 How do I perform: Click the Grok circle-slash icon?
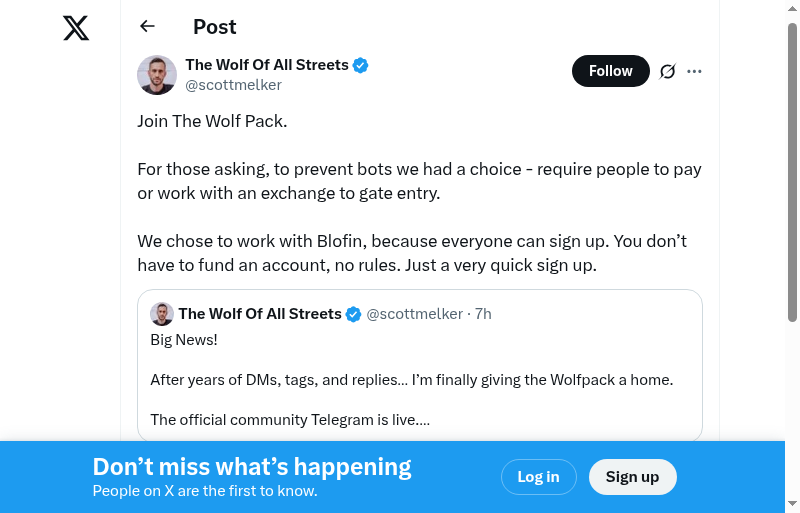point(668,71)
